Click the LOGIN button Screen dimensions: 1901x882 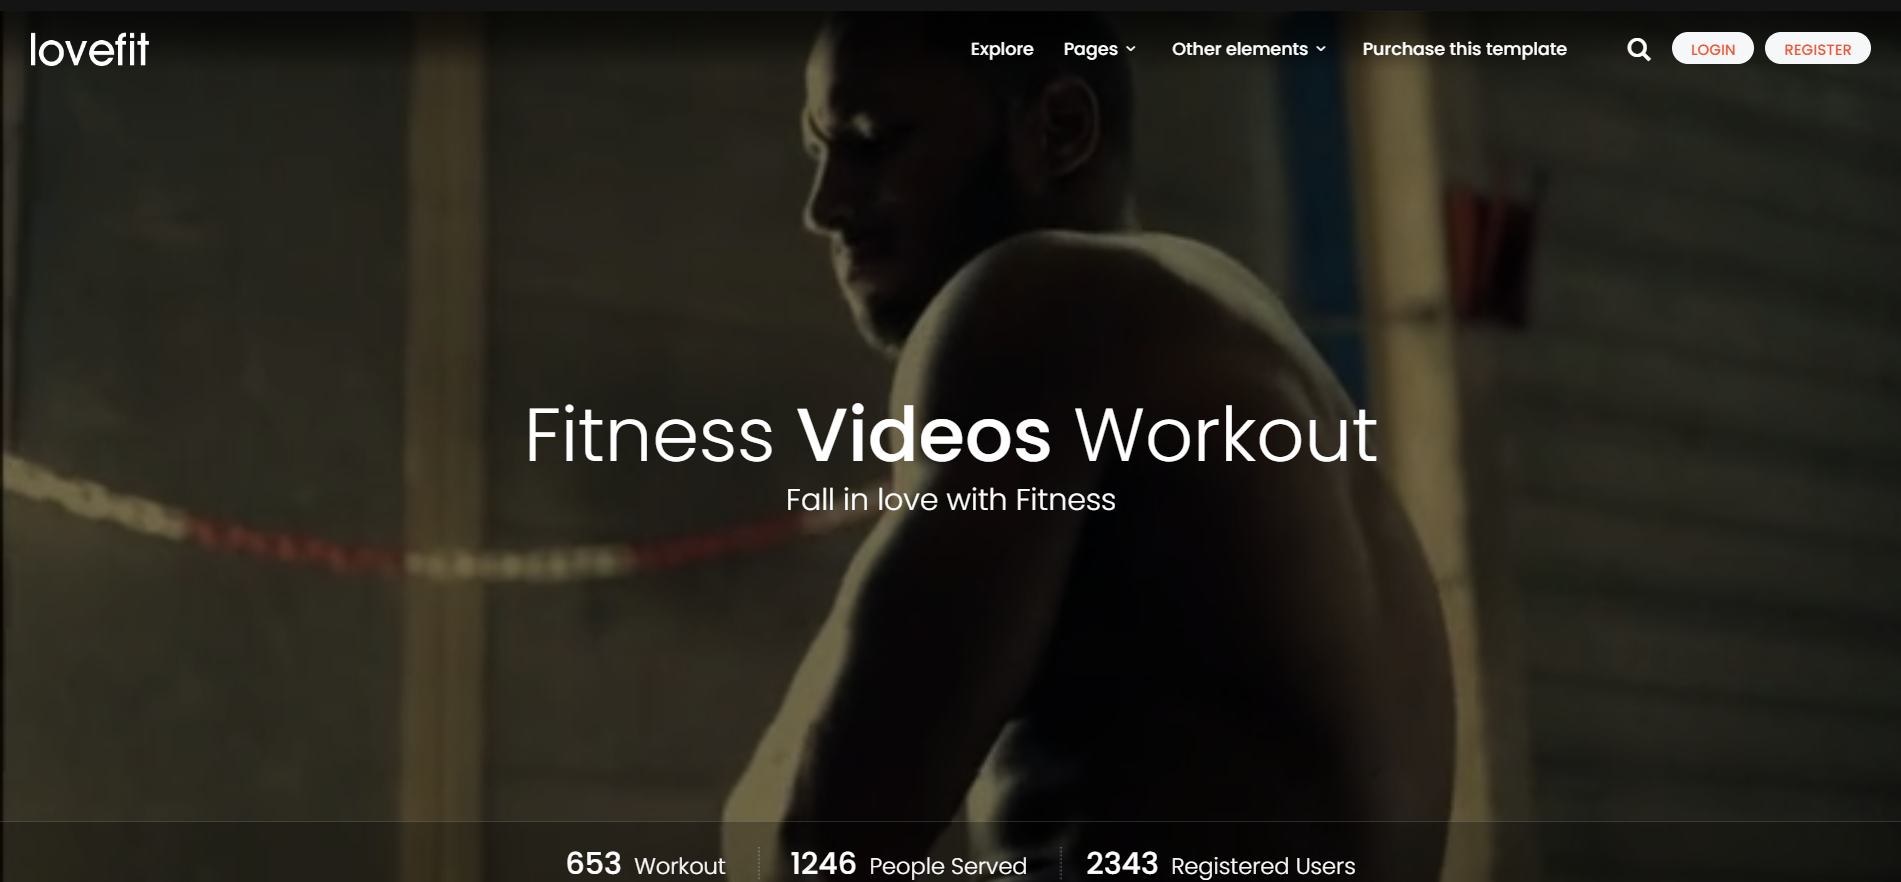pos(1712,49)
